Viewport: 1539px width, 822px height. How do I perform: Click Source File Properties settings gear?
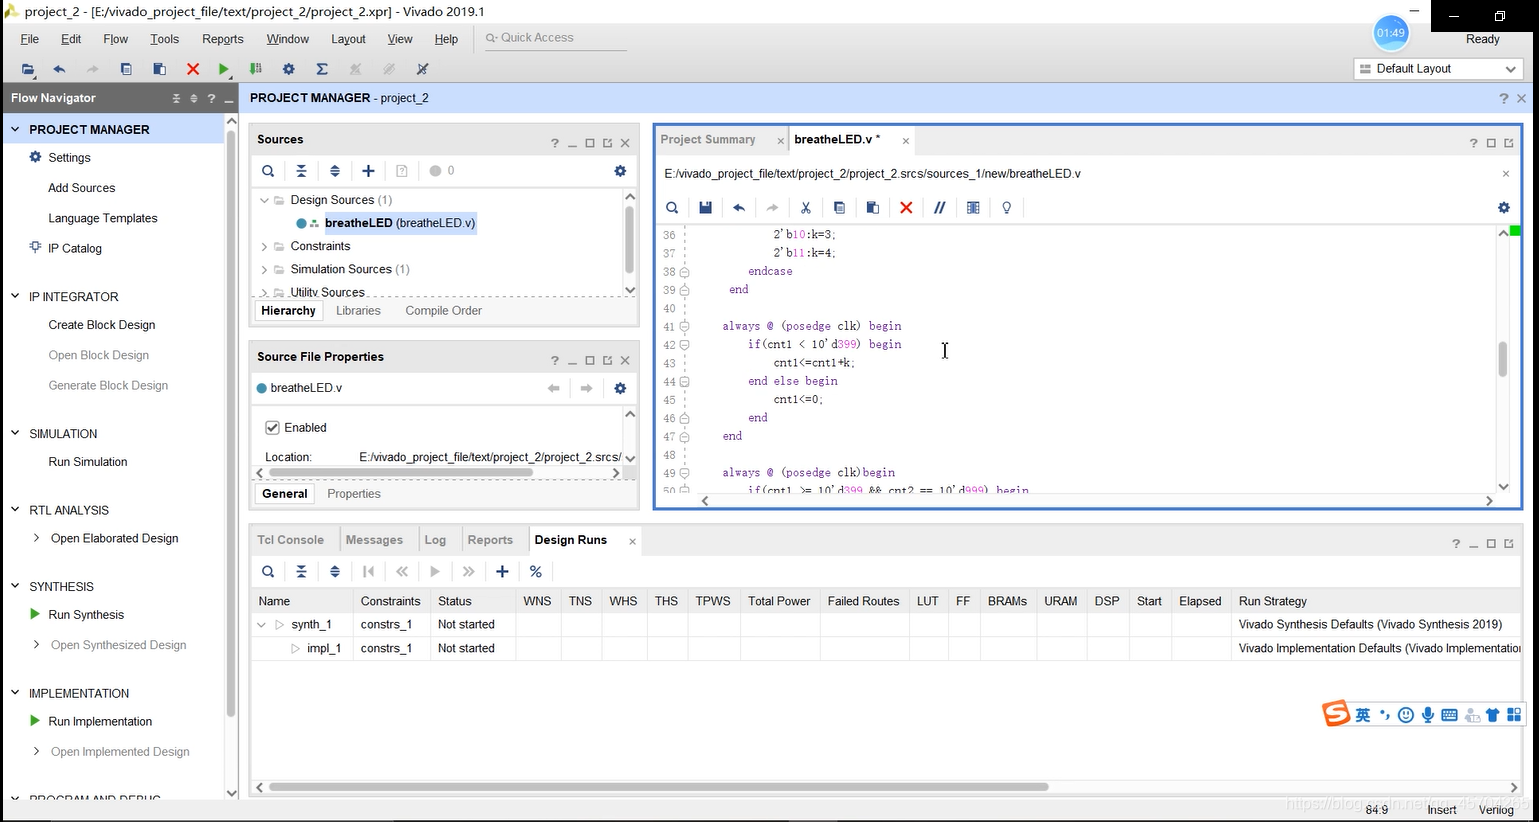[620, 388]
